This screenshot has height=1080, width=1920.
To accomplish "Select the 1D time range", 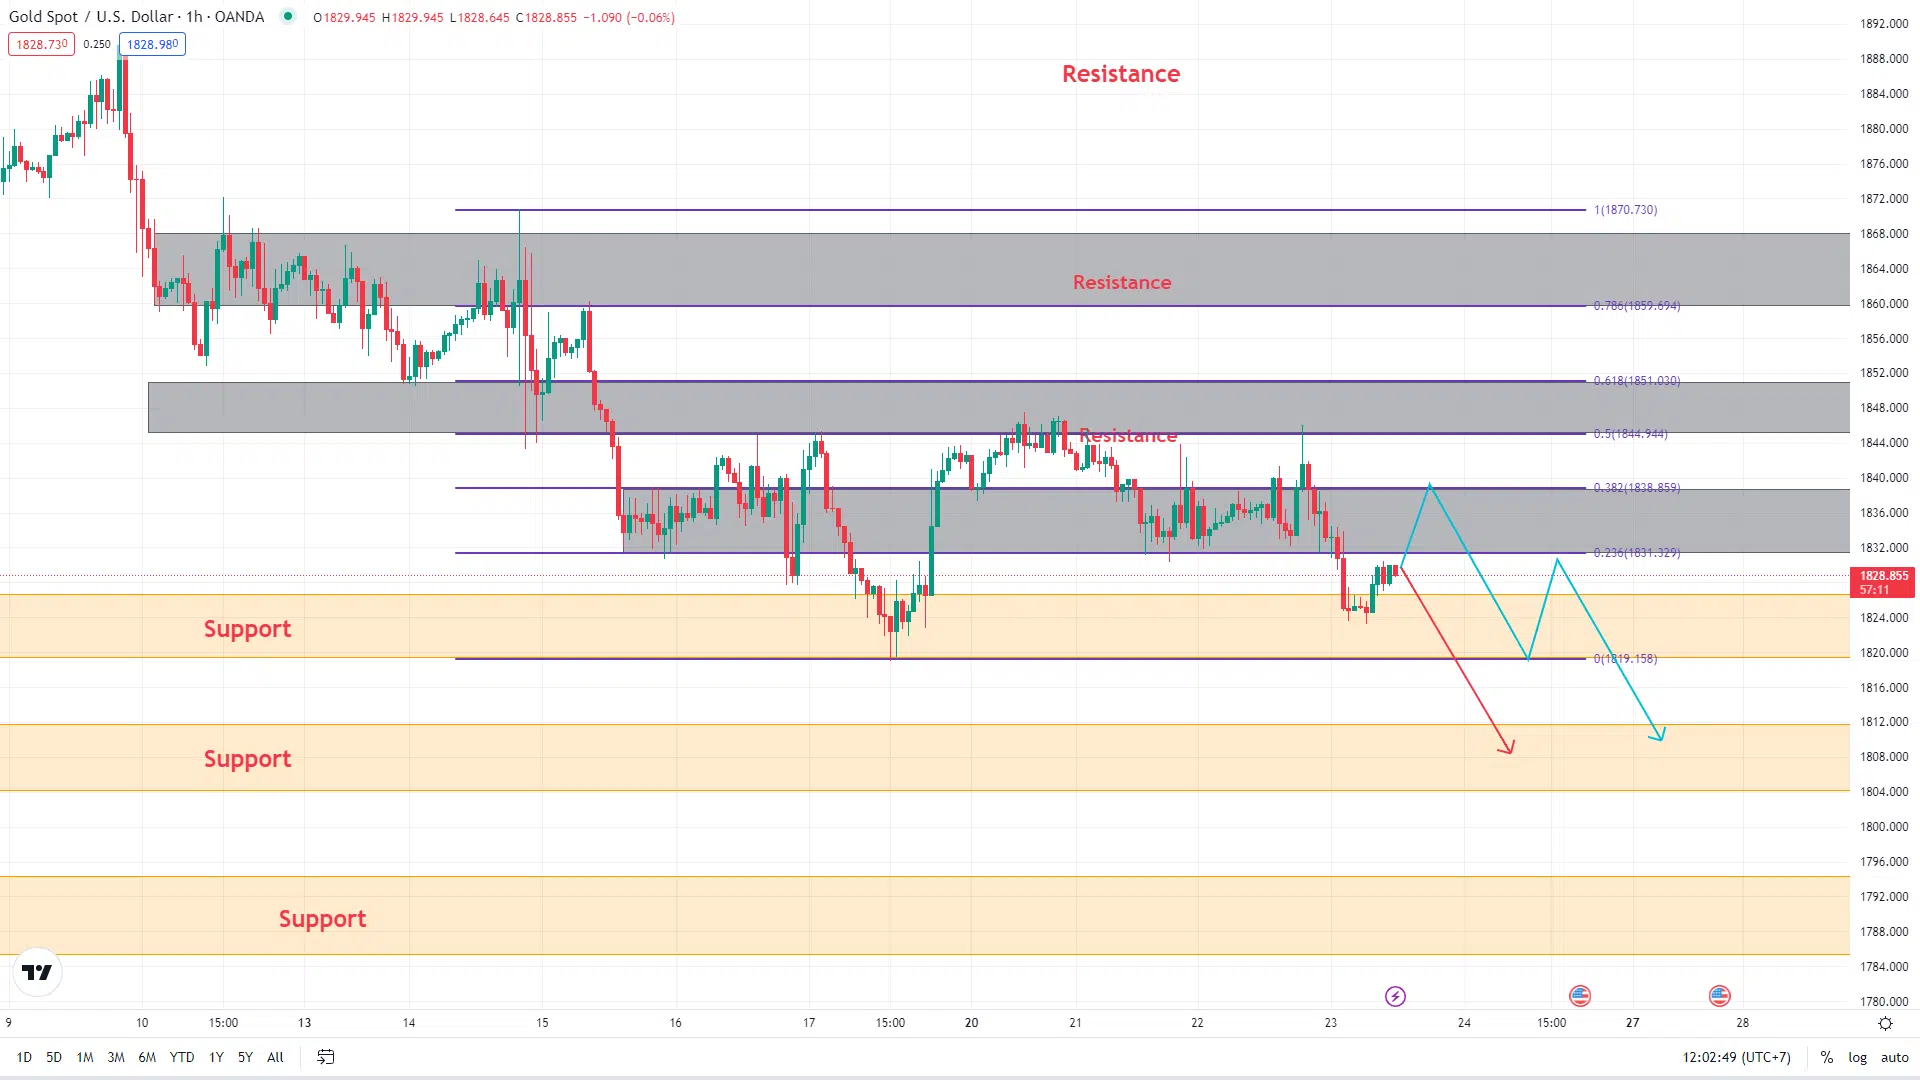I will point(24,1057).
